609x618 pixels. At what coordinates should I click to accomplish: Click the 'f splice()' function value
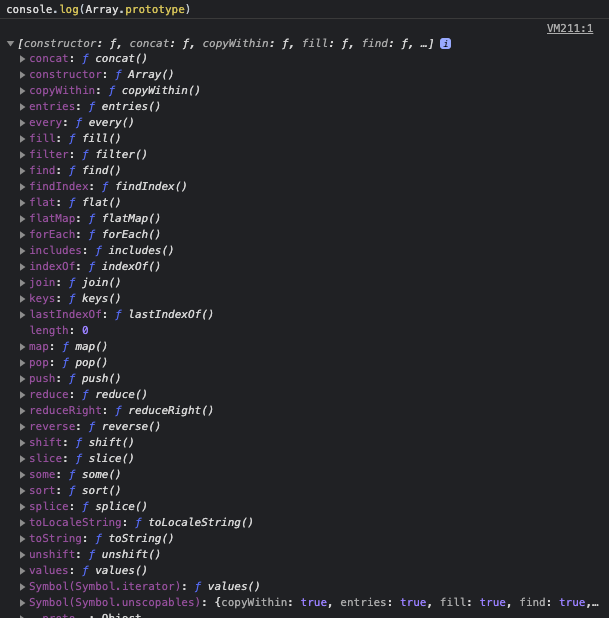coord(114,507)
